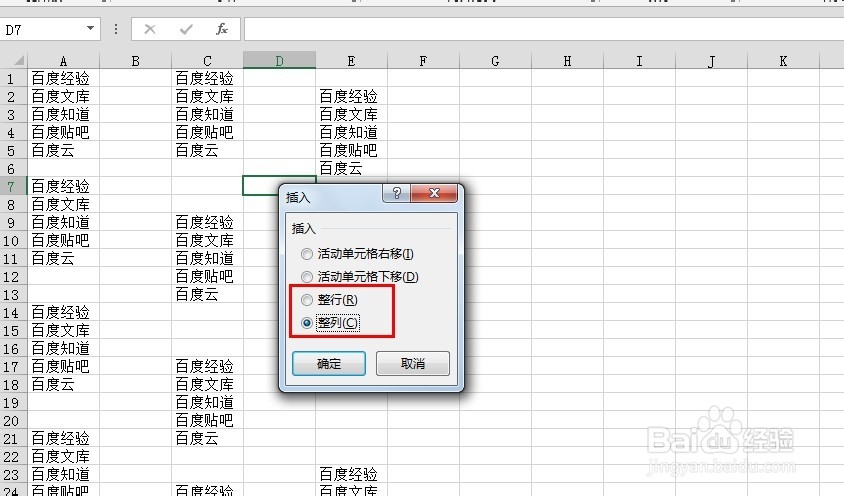
Task: Click cell C21 containing 百度云
Action: [208, 438]
